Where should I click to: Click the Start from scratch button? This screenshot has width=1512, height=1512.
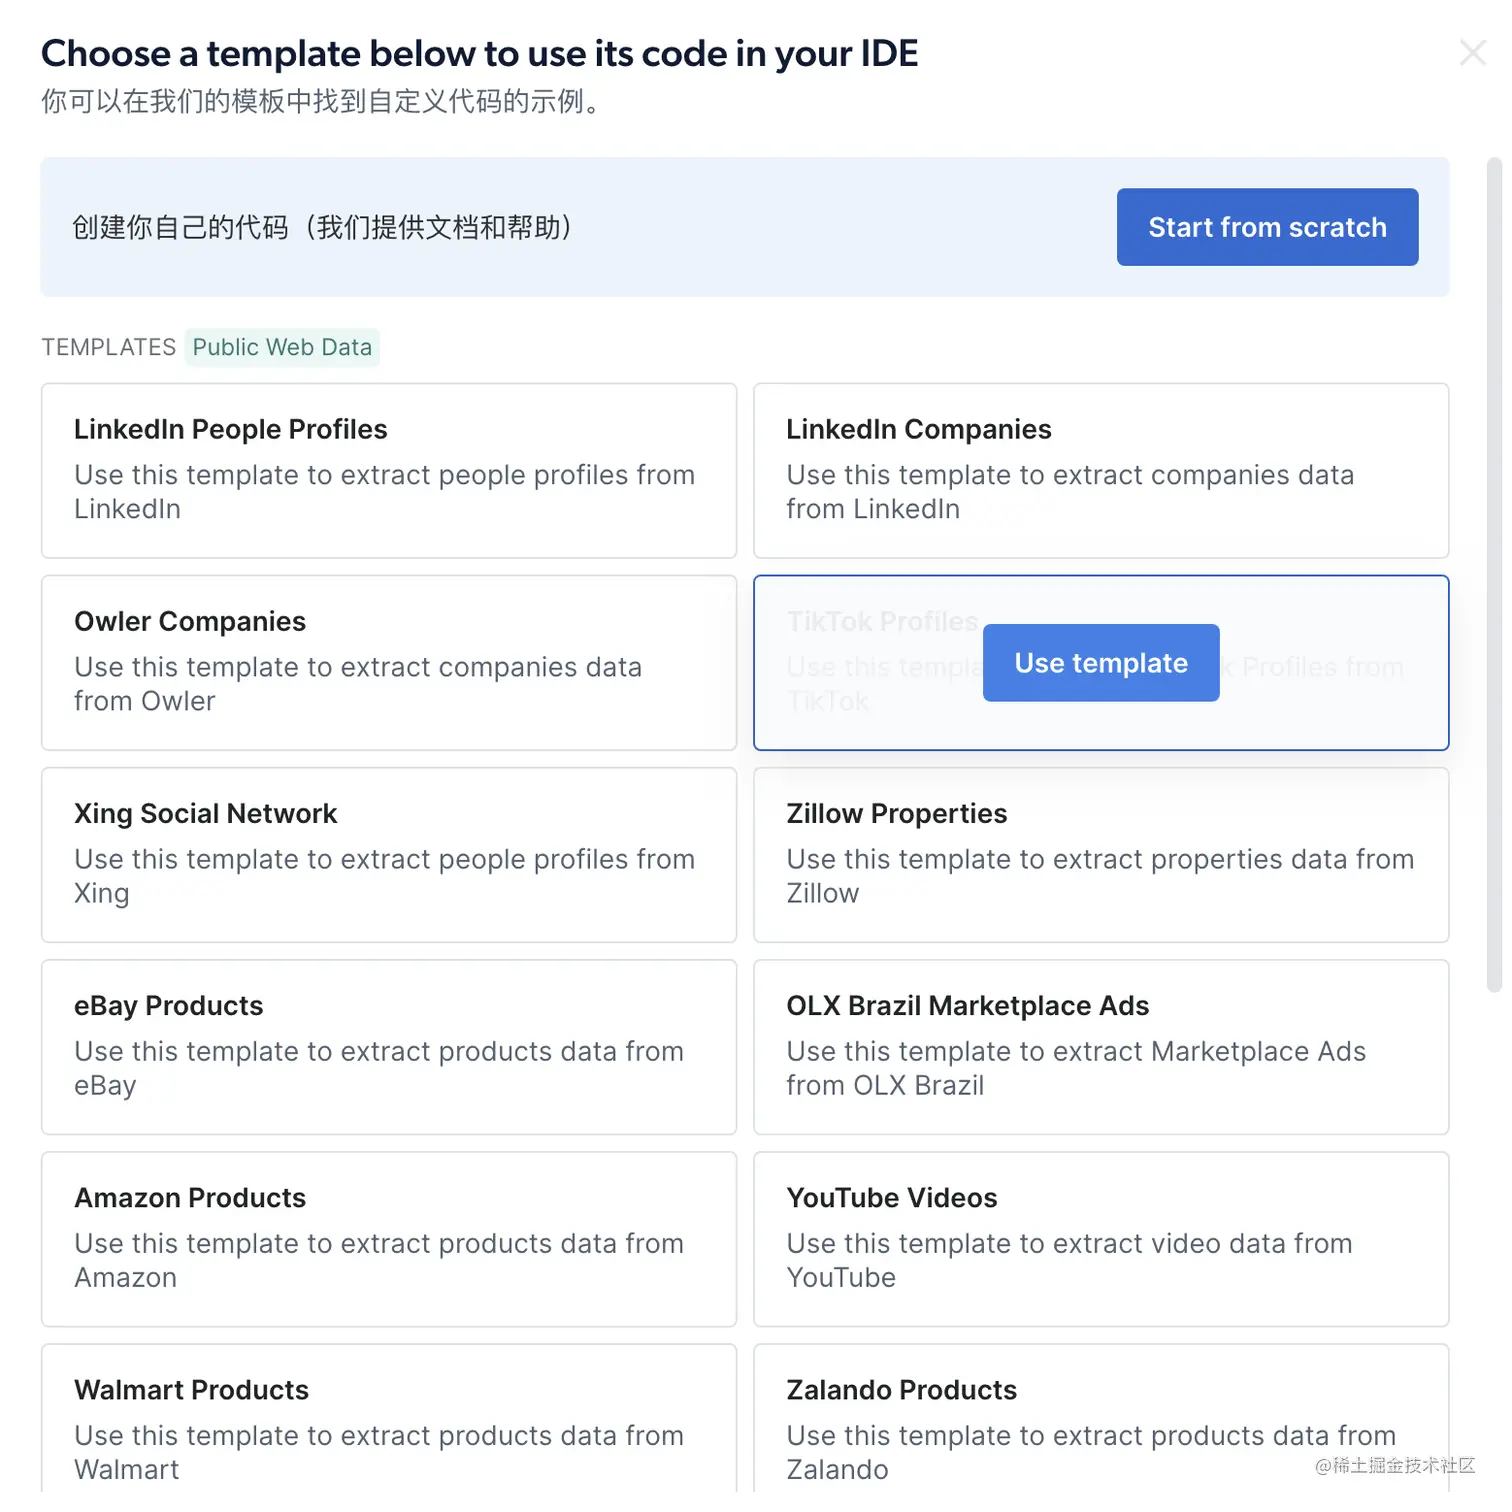[x=1266, y=227]
